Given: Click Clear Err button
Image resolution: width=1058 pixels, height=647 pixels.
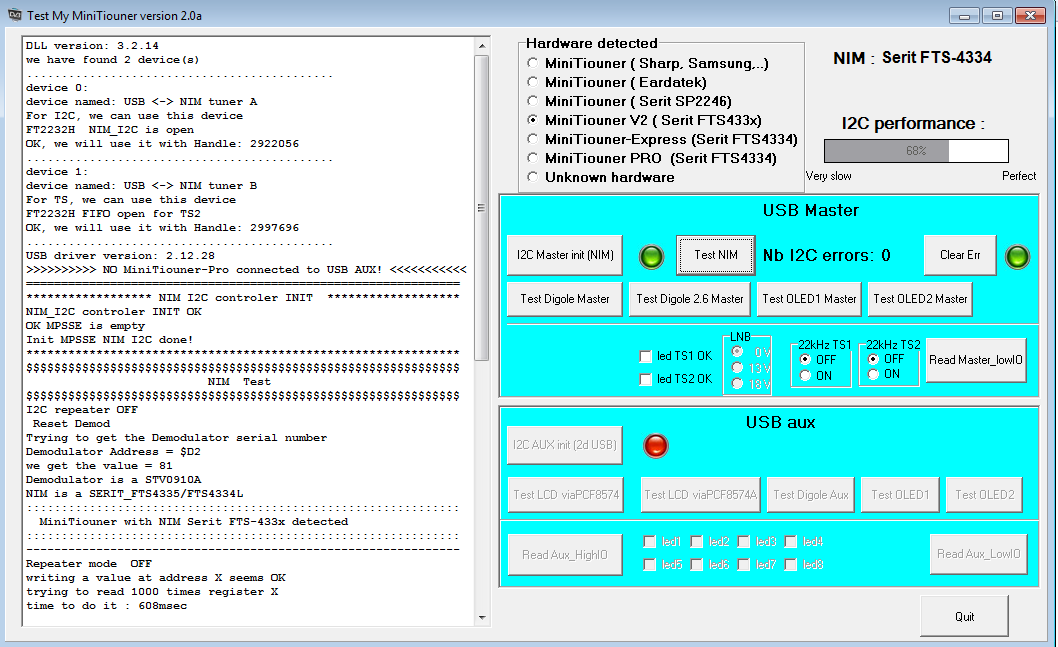Looking at the screenshot, I should pos(959,255).
